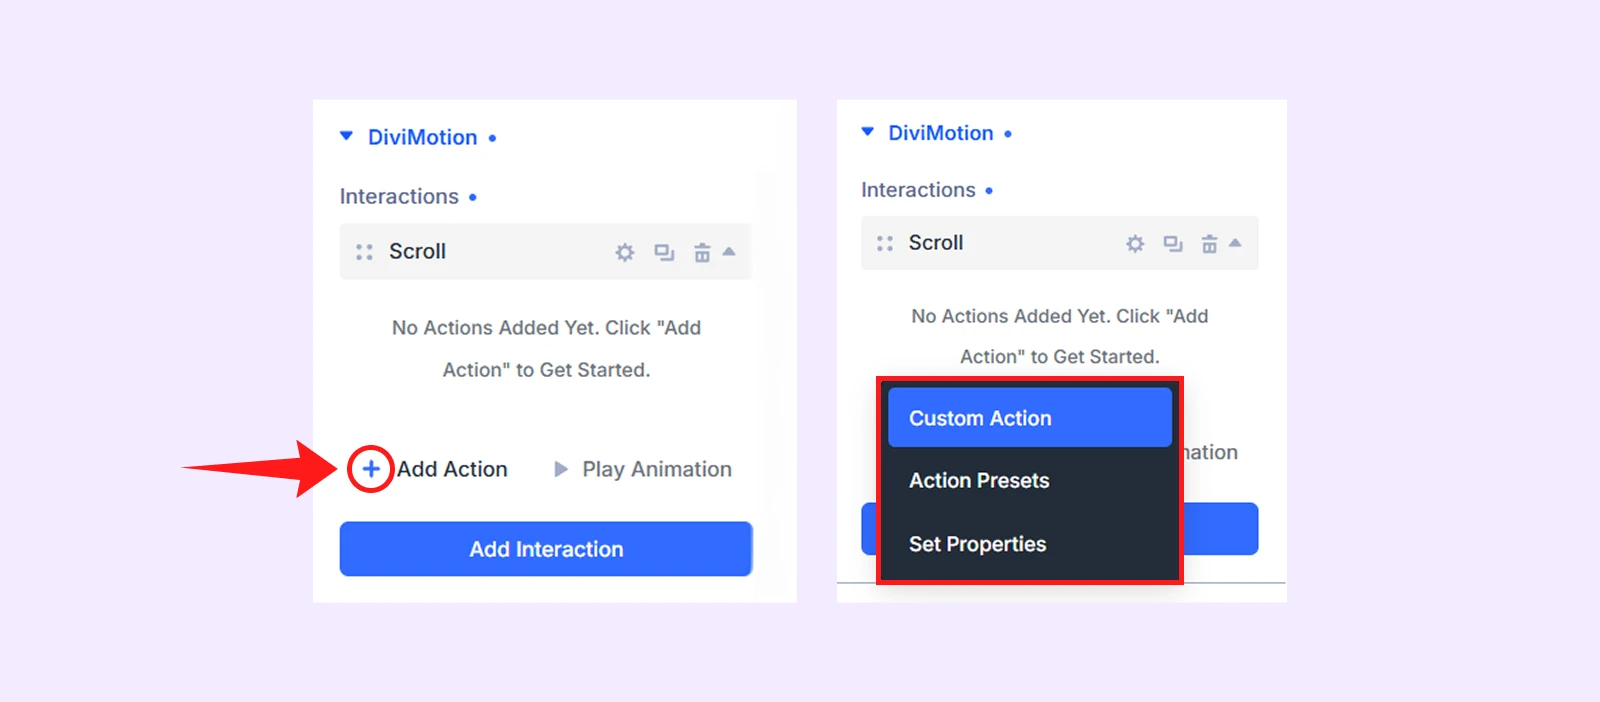
Task: Collapse Scroll interaction using right panel arrow
Action: pos(1235,243)
